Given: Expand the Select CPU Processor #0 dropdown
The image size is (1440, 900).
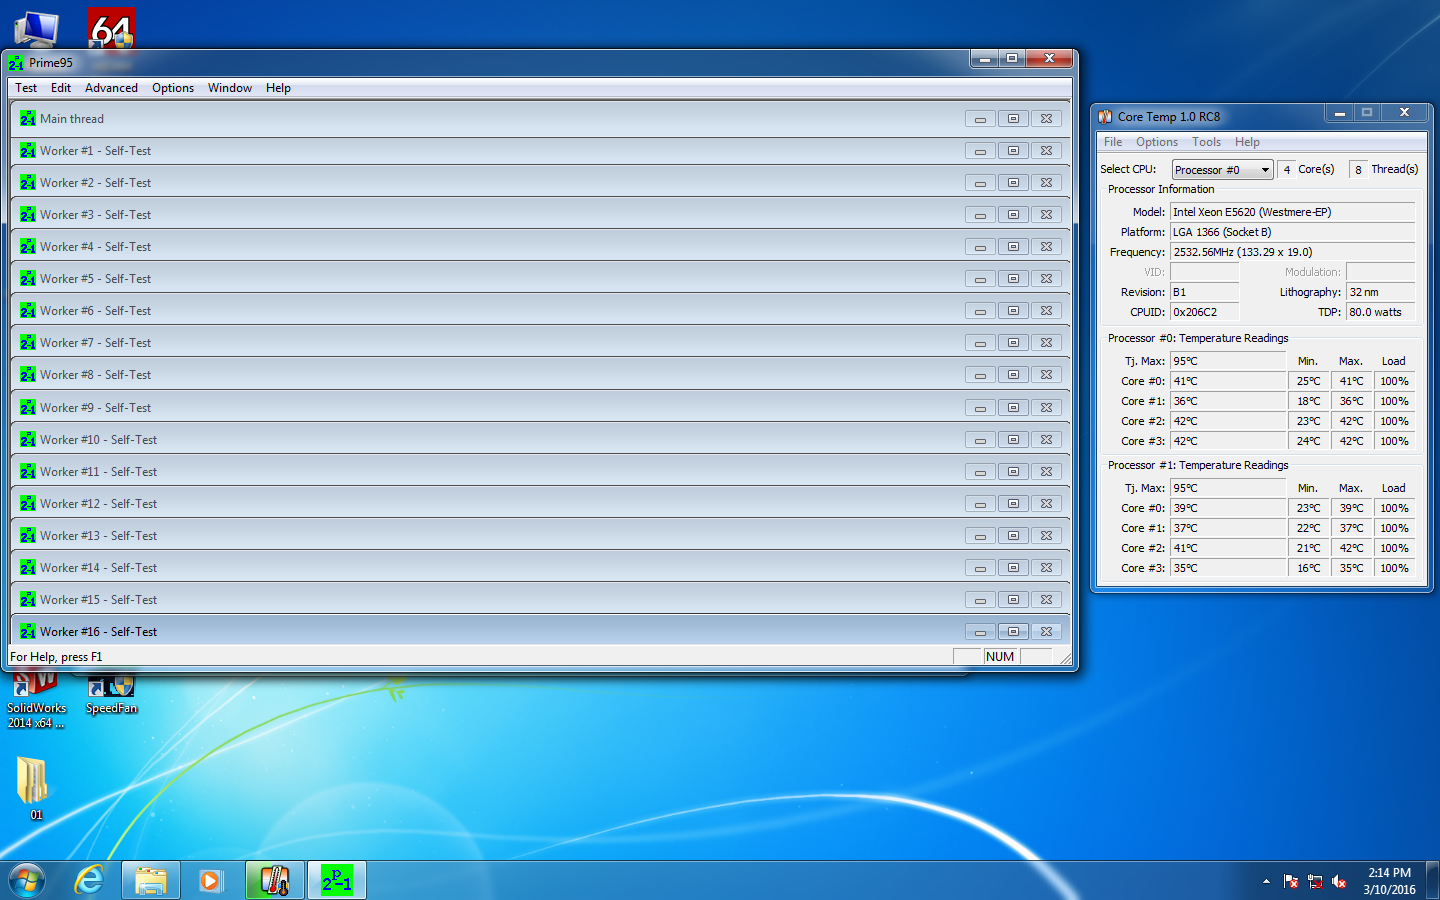Looking at the screenshot, I should [x=1265, y=170].
